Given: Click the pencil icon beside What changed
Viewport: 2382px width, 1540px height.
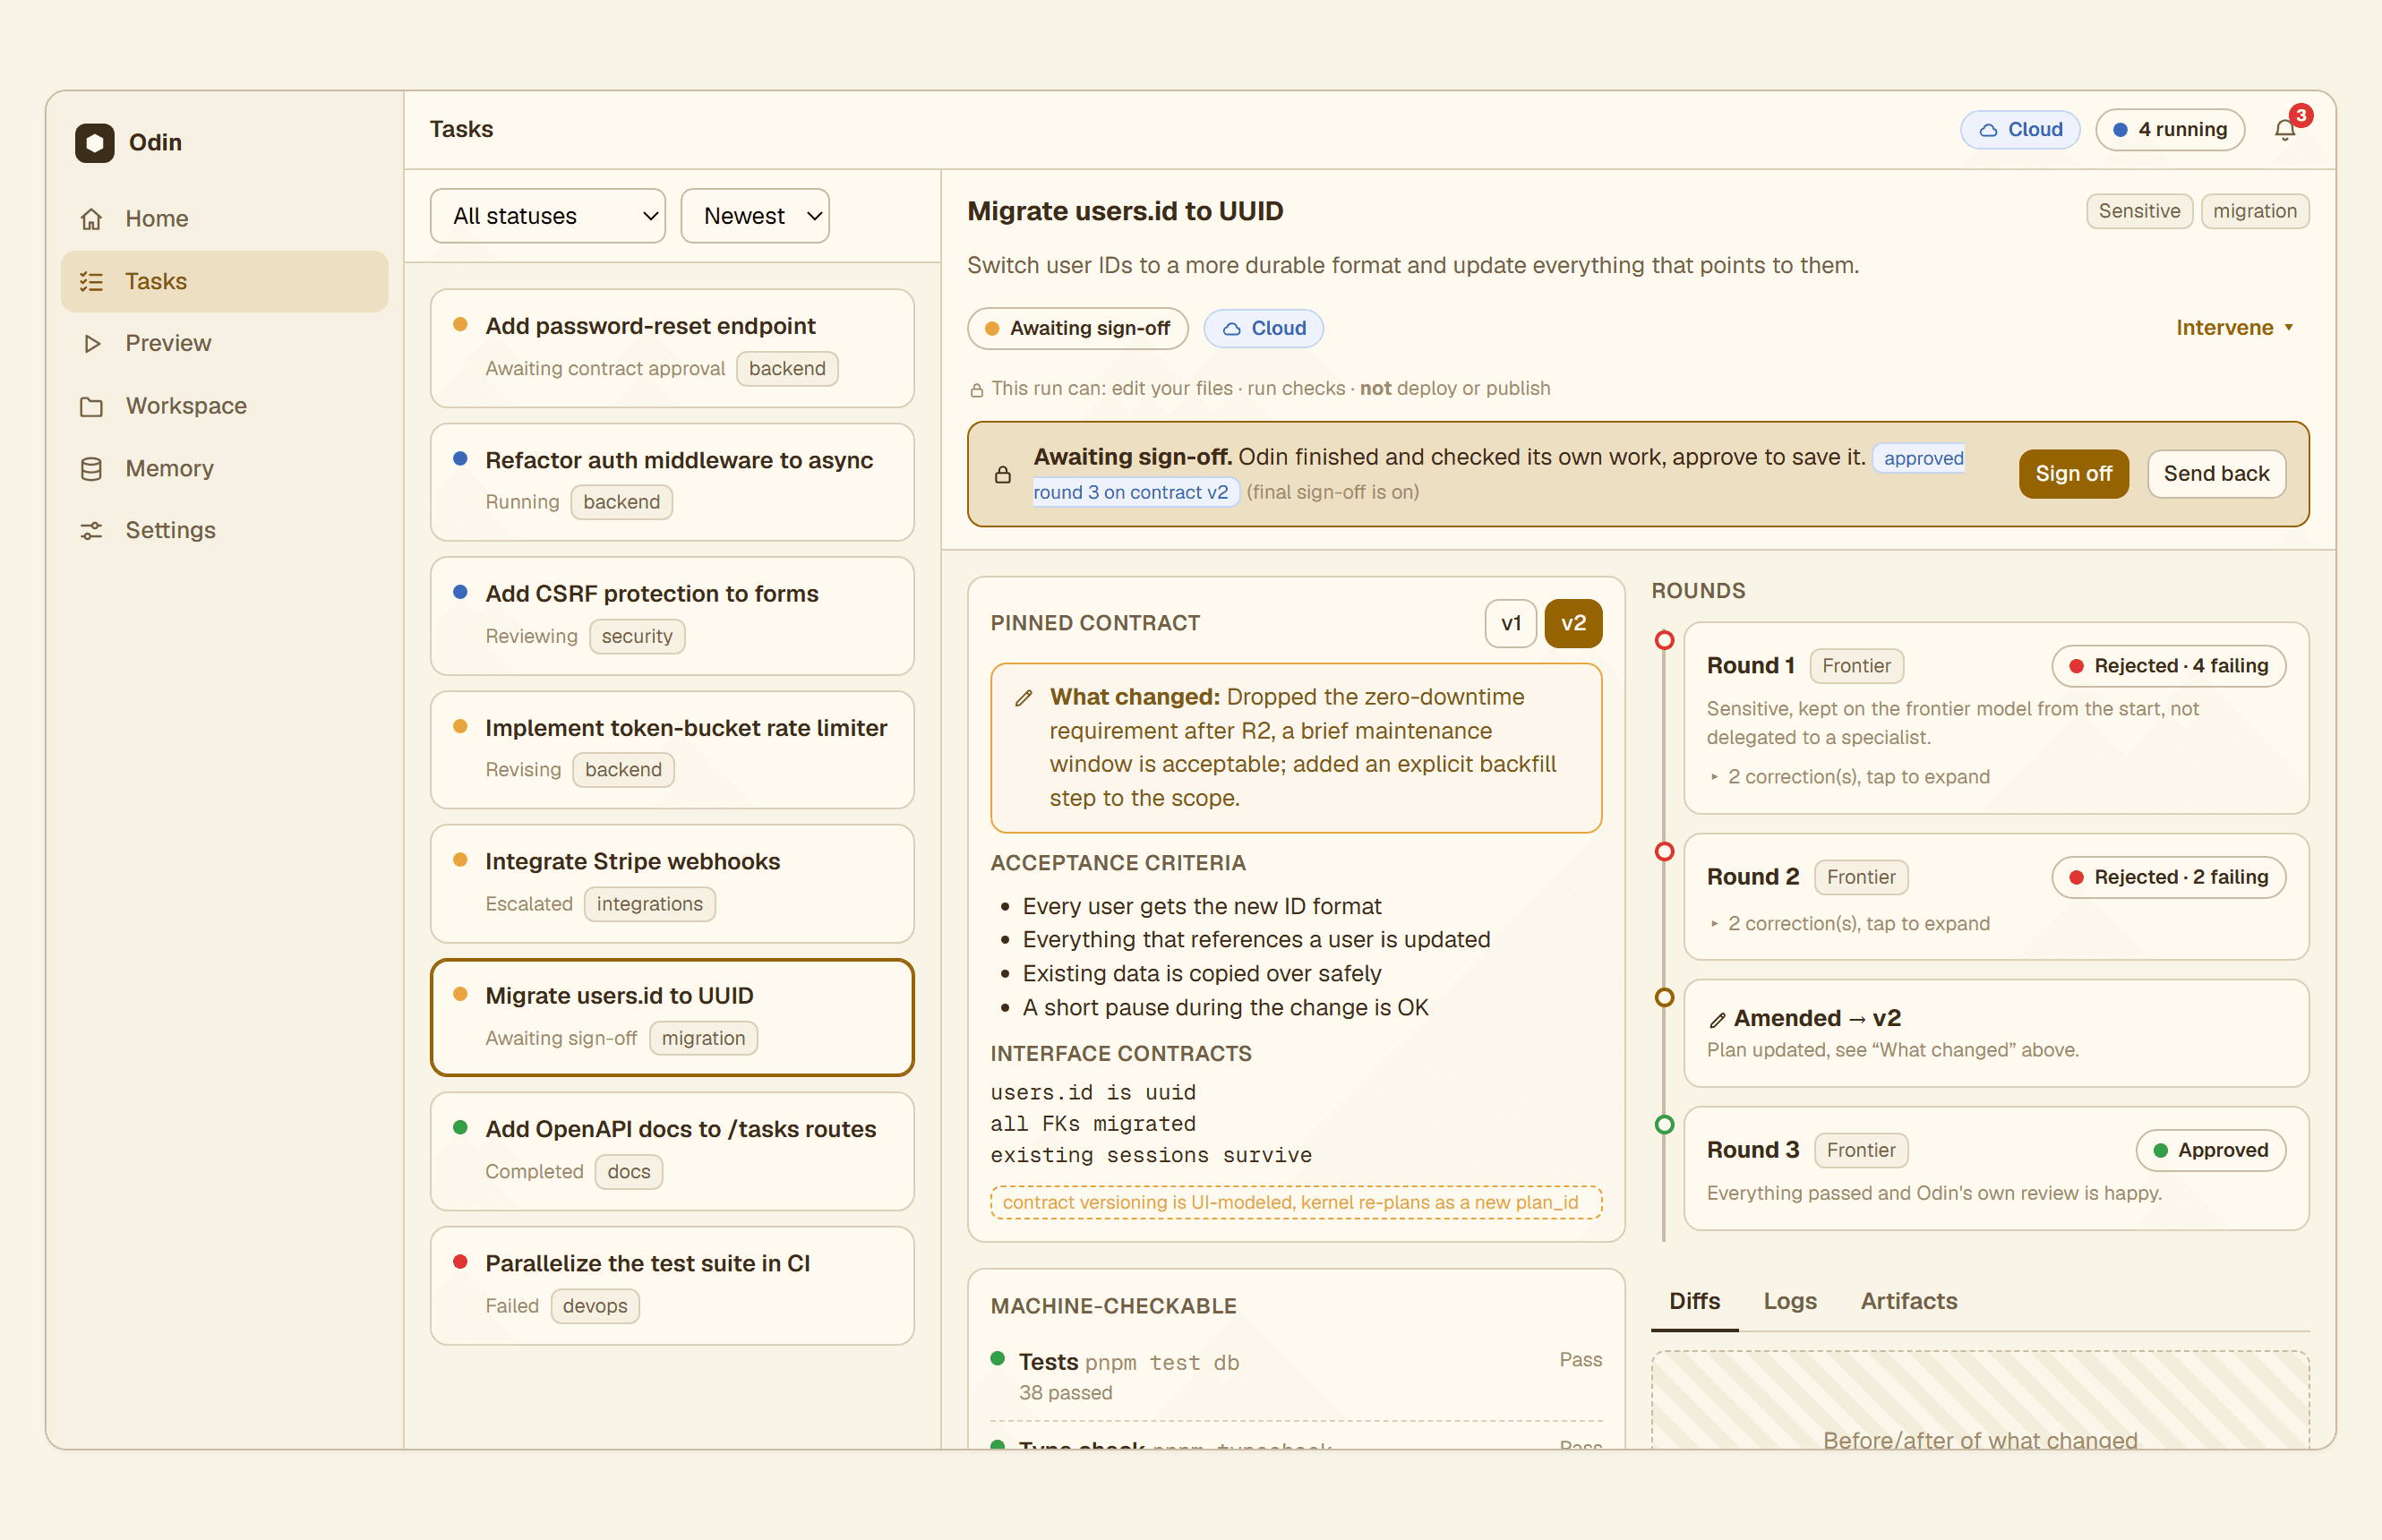Looking at the screenshot, I should click(1023, 698).
